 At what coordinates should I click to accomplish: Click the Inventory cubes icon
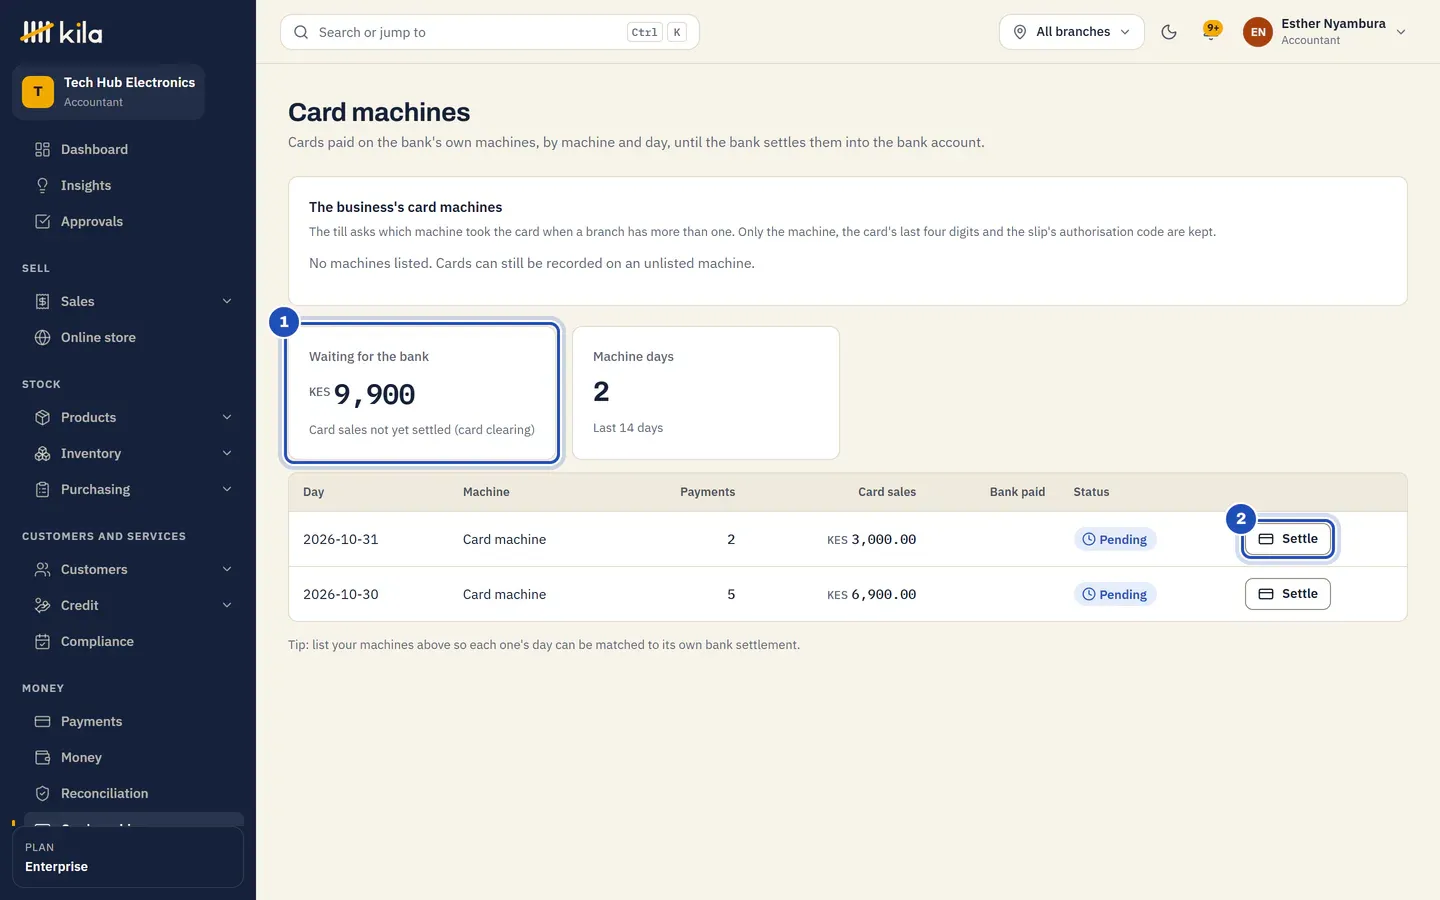point(42,453)
